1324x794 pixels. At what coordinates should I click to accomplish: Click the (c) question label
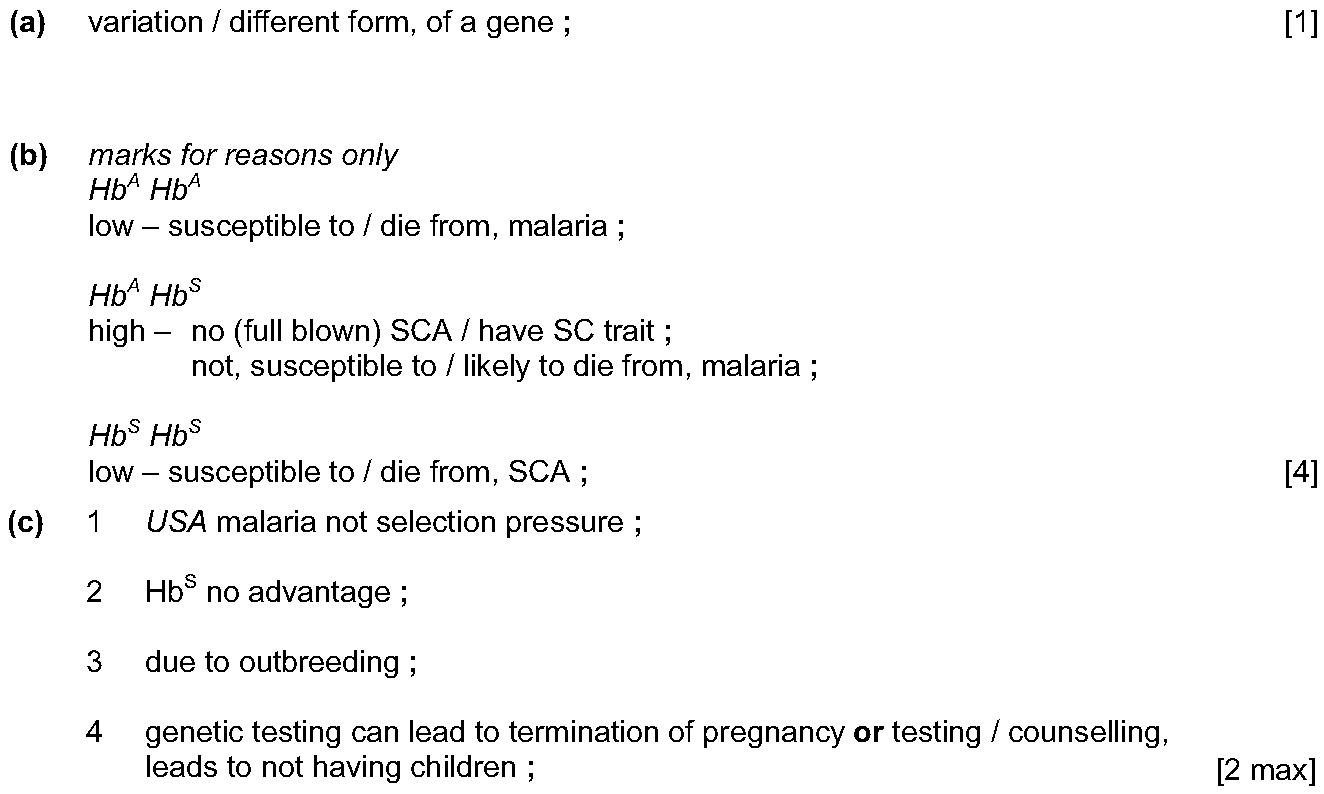coord(27,523)
